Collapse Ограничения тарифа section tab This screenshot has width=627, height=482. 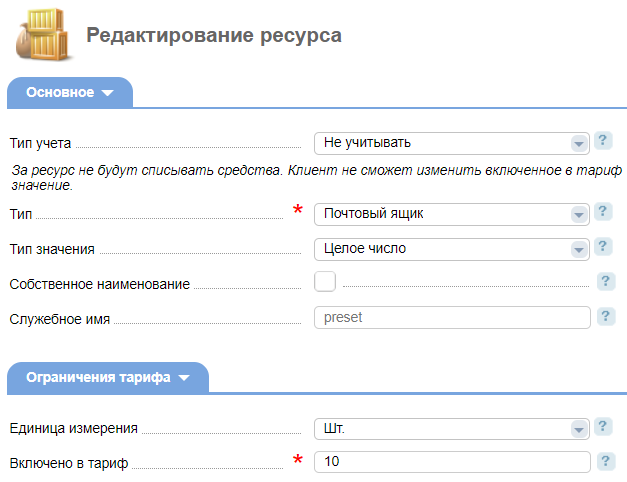(x=108, y=378)
